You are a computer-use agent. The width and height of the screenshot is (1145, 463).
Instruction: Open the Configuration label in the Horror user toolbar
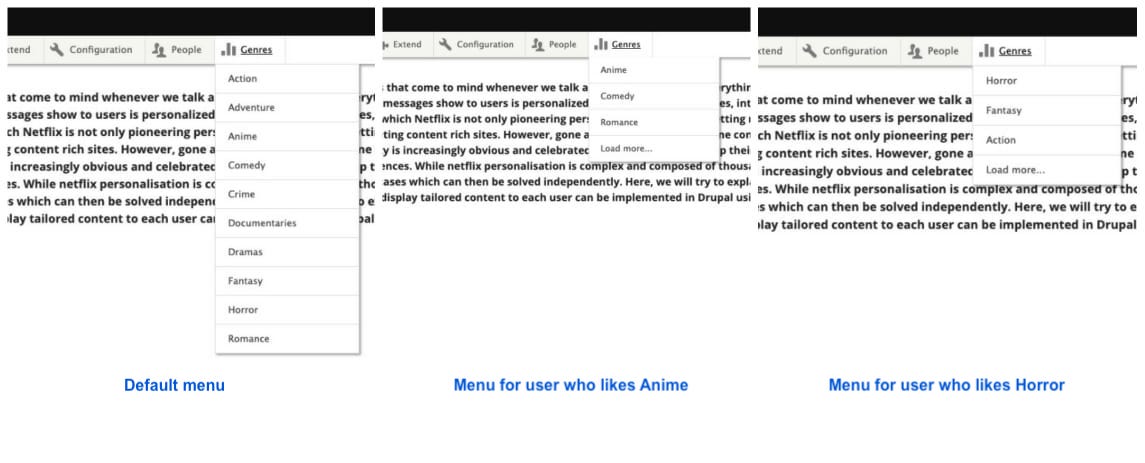854,50
